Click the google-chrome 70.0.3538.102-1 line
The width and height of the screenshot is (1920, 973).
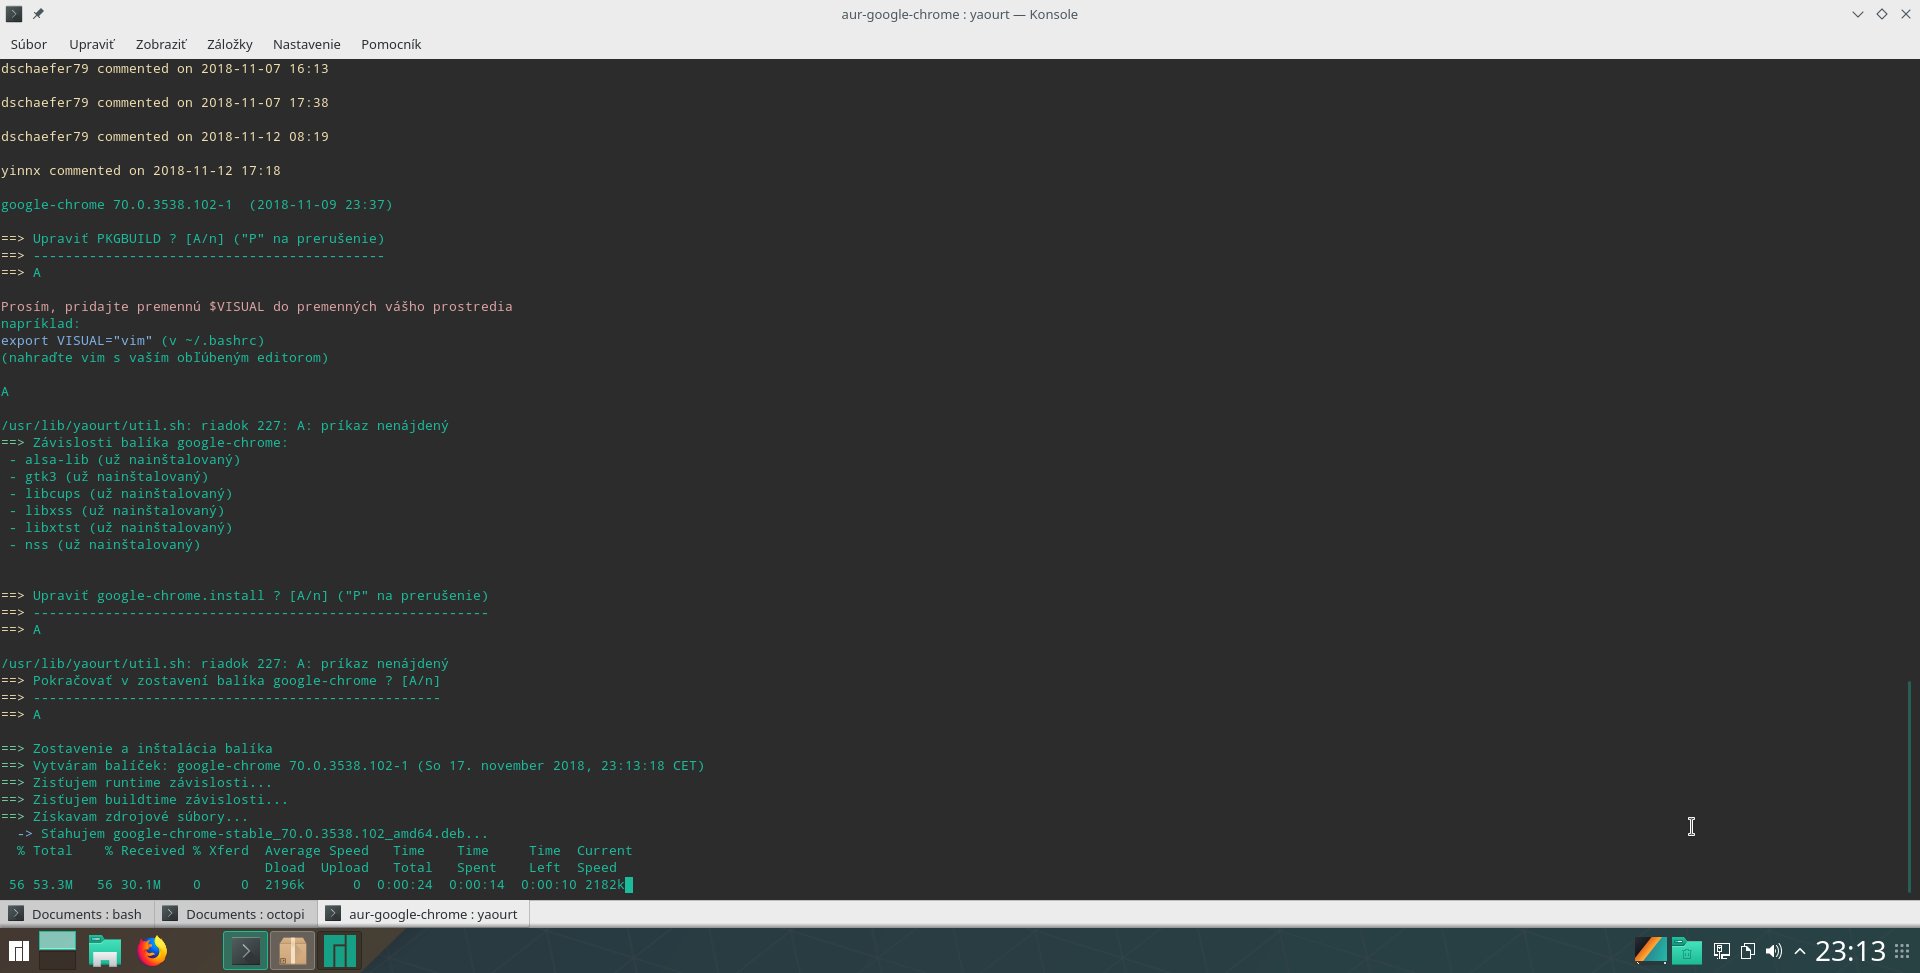coord(197,204)
